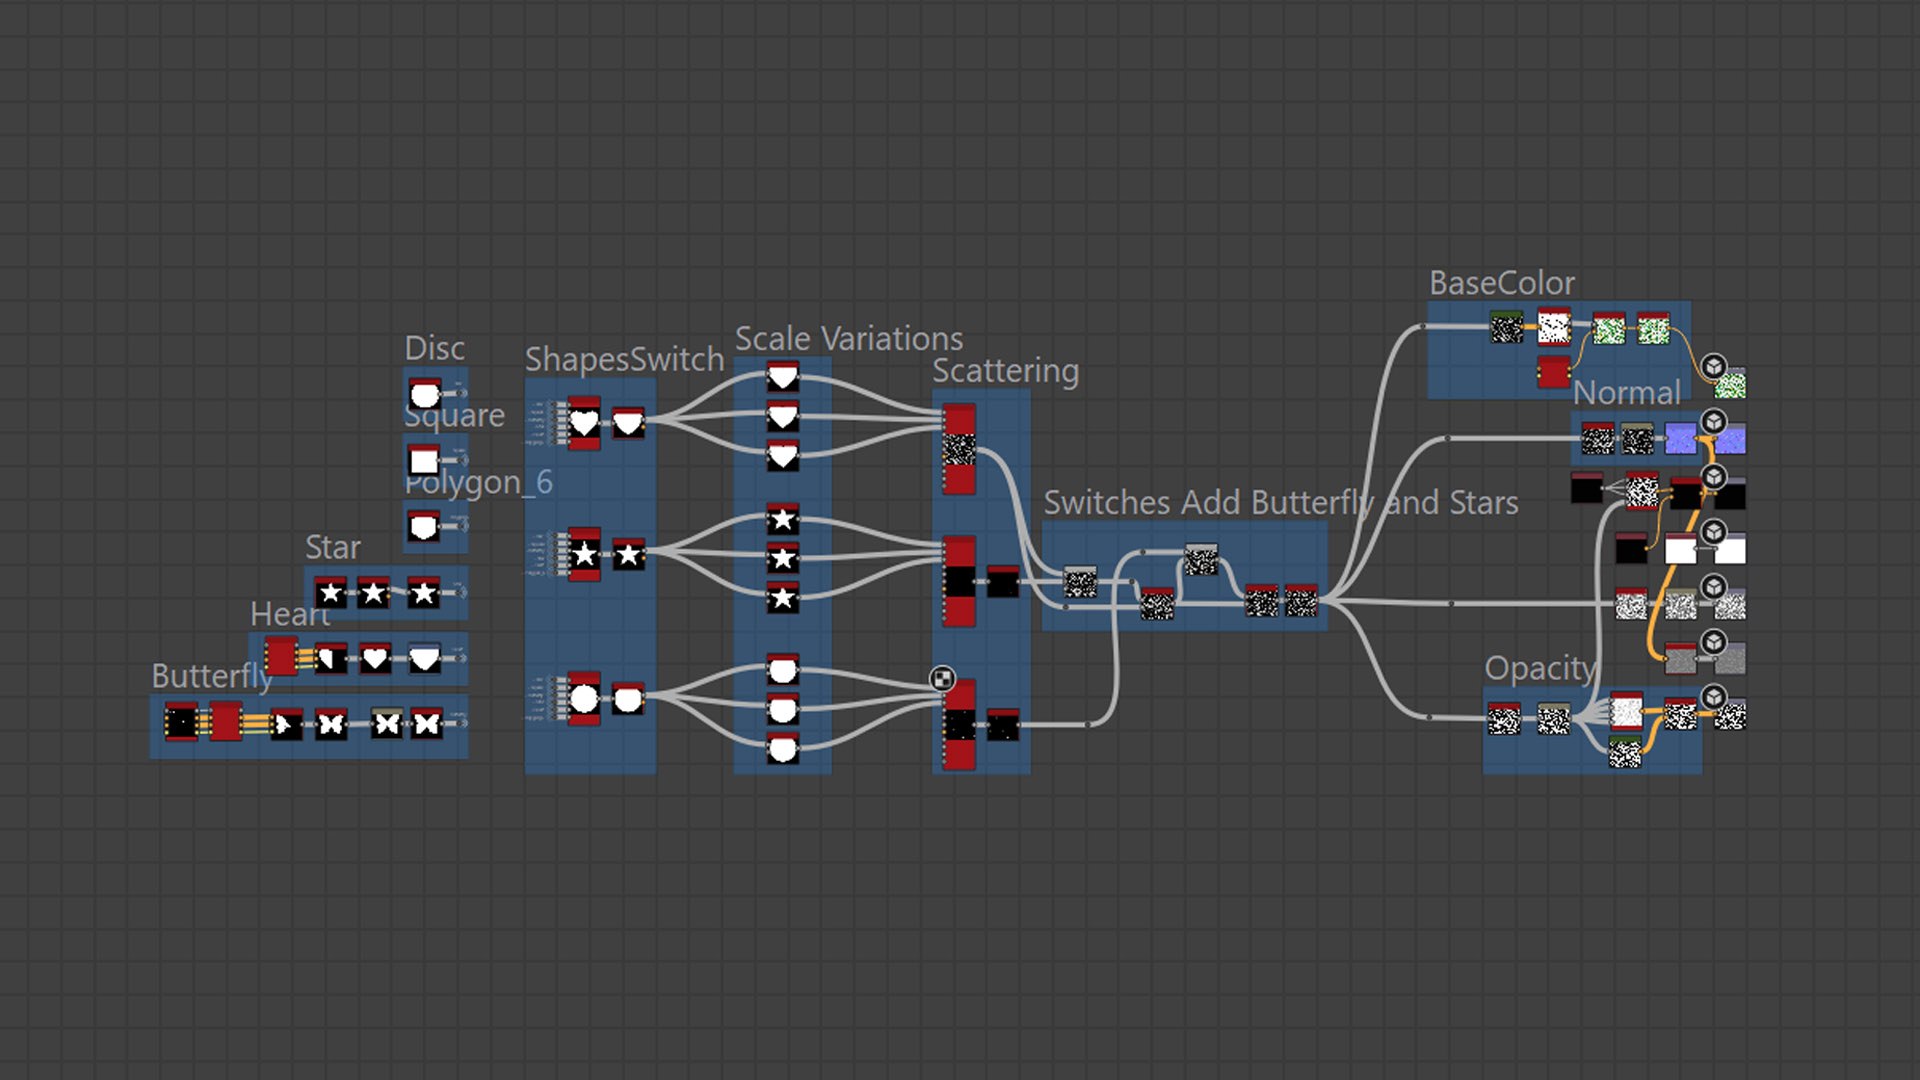The width and height of the screenshot is (1920, 1080).
Task: Select the large disc switch node in ShapesSwitch
Action: [584, 698]
